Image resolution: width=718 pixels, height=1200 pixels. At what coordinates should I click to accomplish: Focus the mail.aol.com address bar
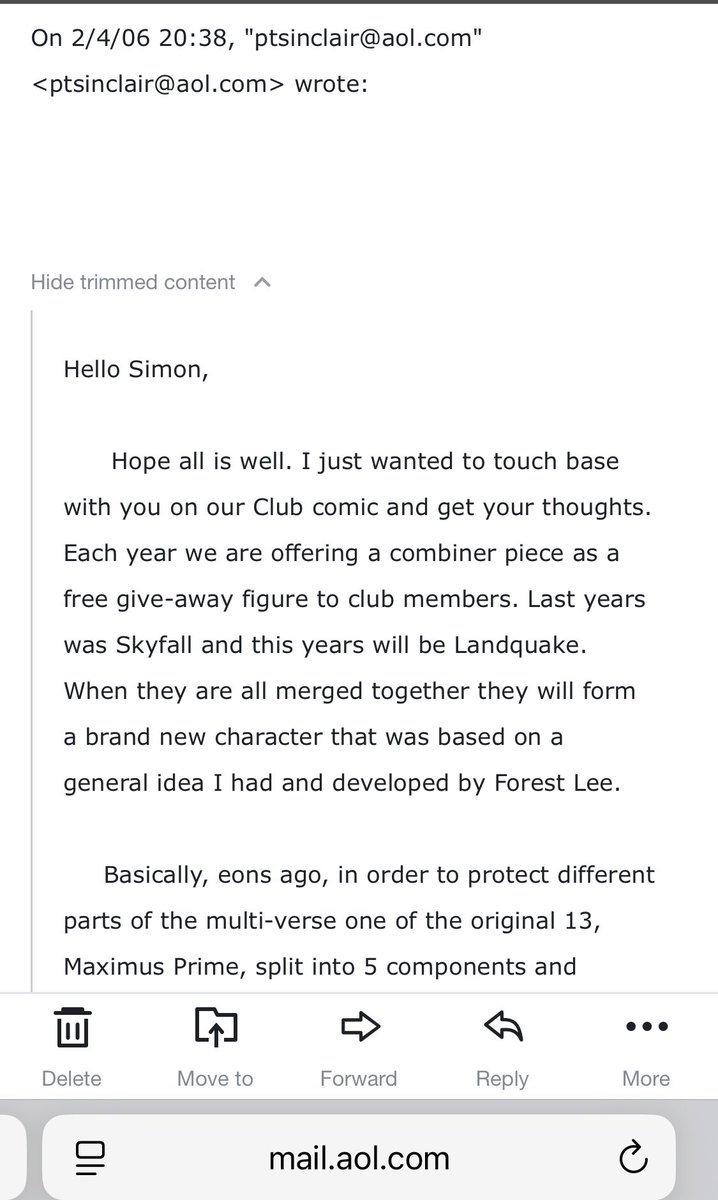(359, 1158)
